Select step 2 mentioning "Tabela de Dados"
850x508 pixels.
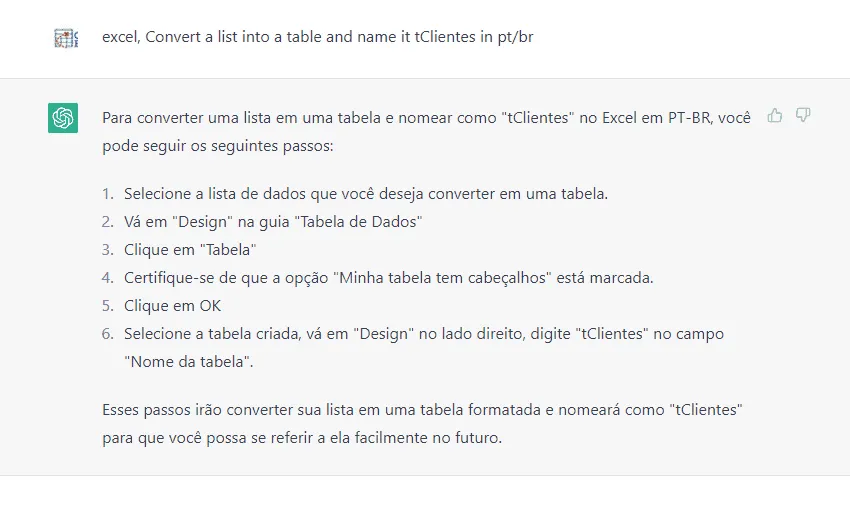(x=273, y=222)
